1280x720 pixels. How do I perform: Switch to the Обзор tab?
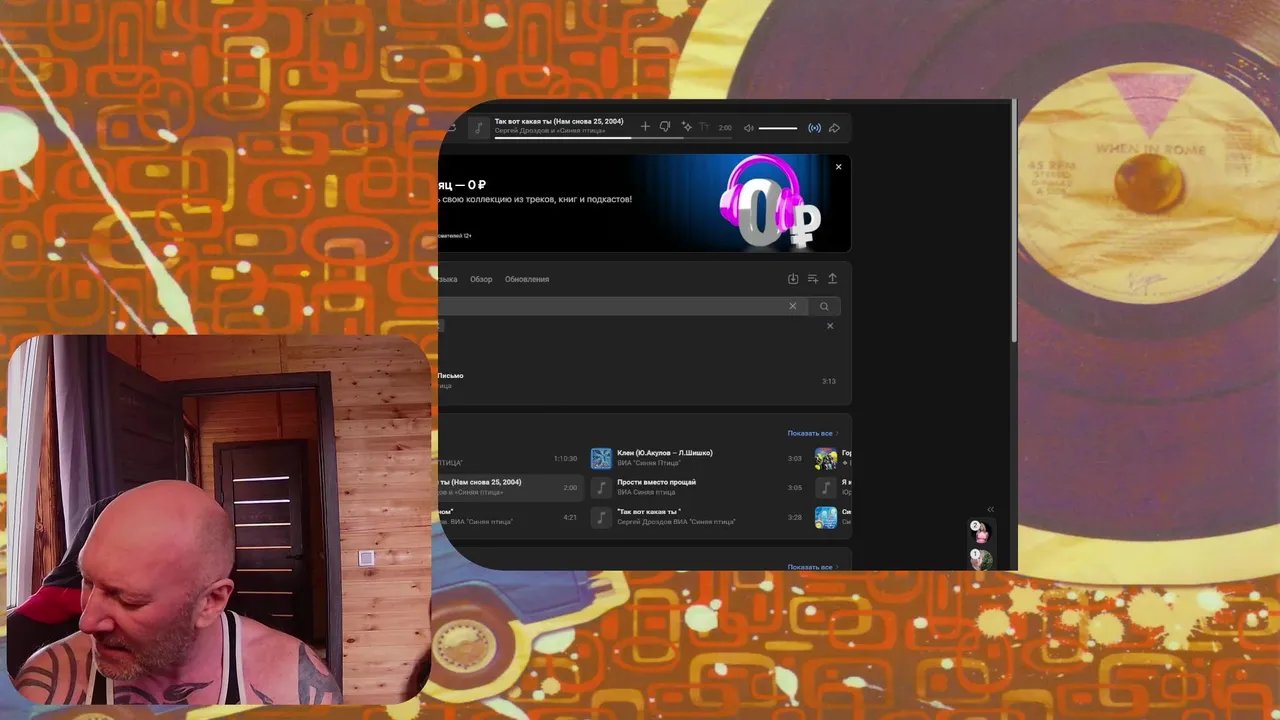481,279
